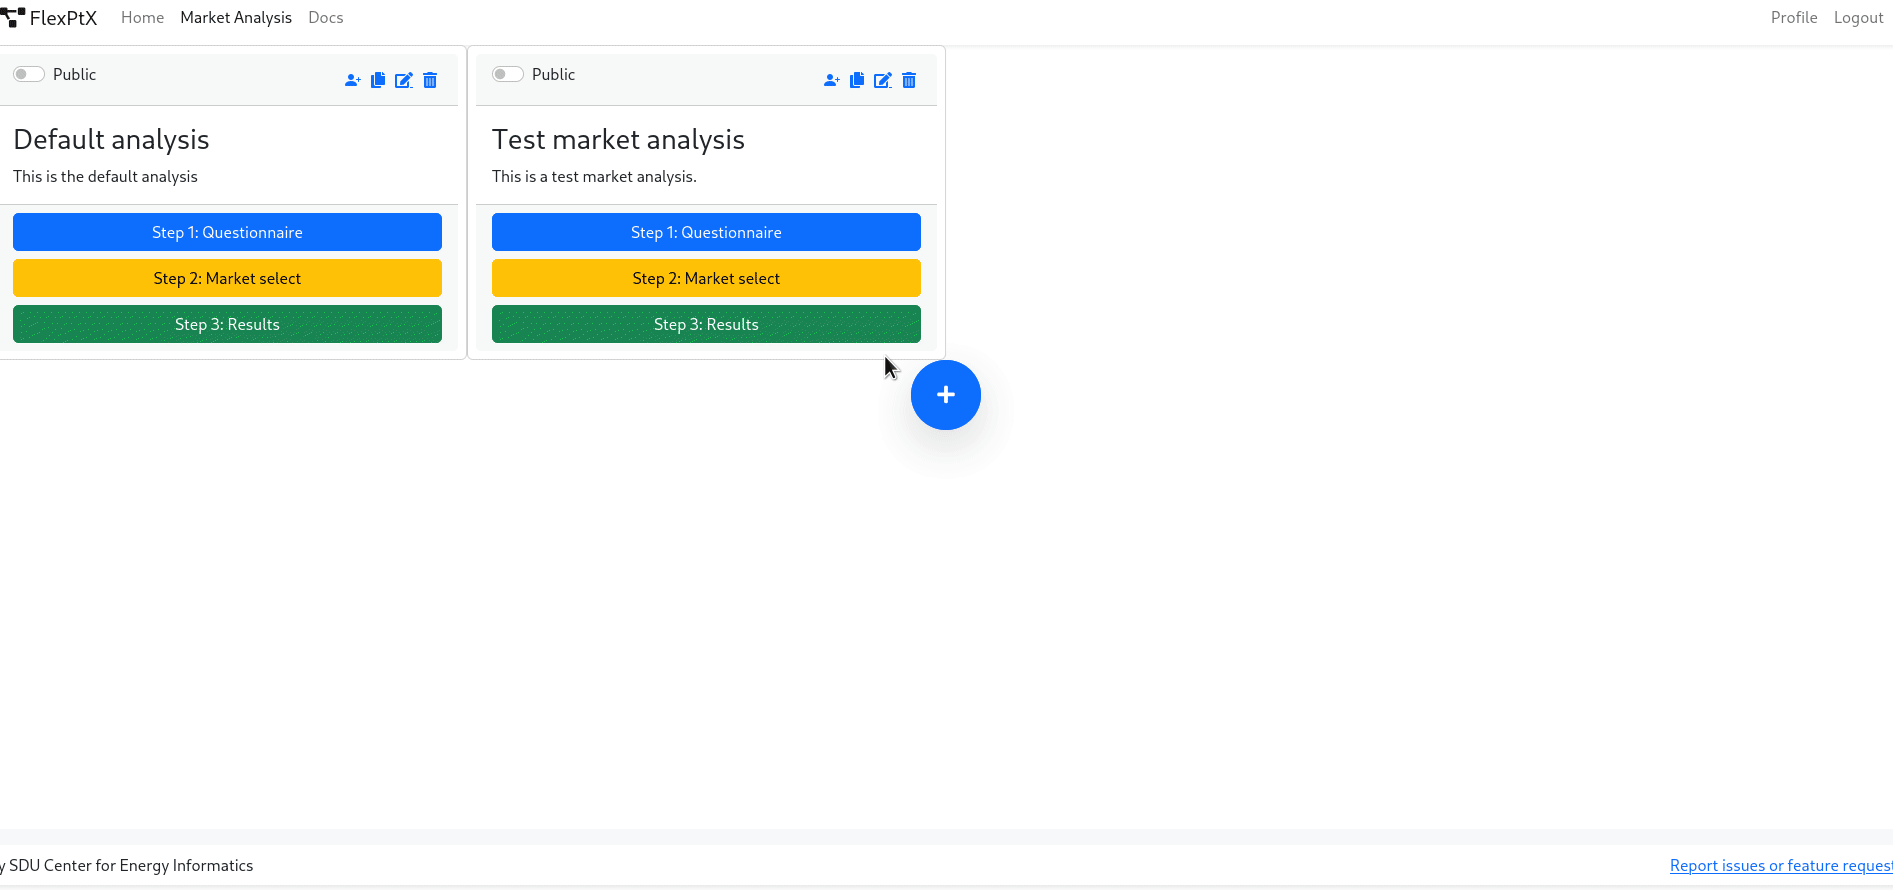Screen dimensions: 1893x890
Task: Share Default analysis with a user
Action: coord(352,80)
